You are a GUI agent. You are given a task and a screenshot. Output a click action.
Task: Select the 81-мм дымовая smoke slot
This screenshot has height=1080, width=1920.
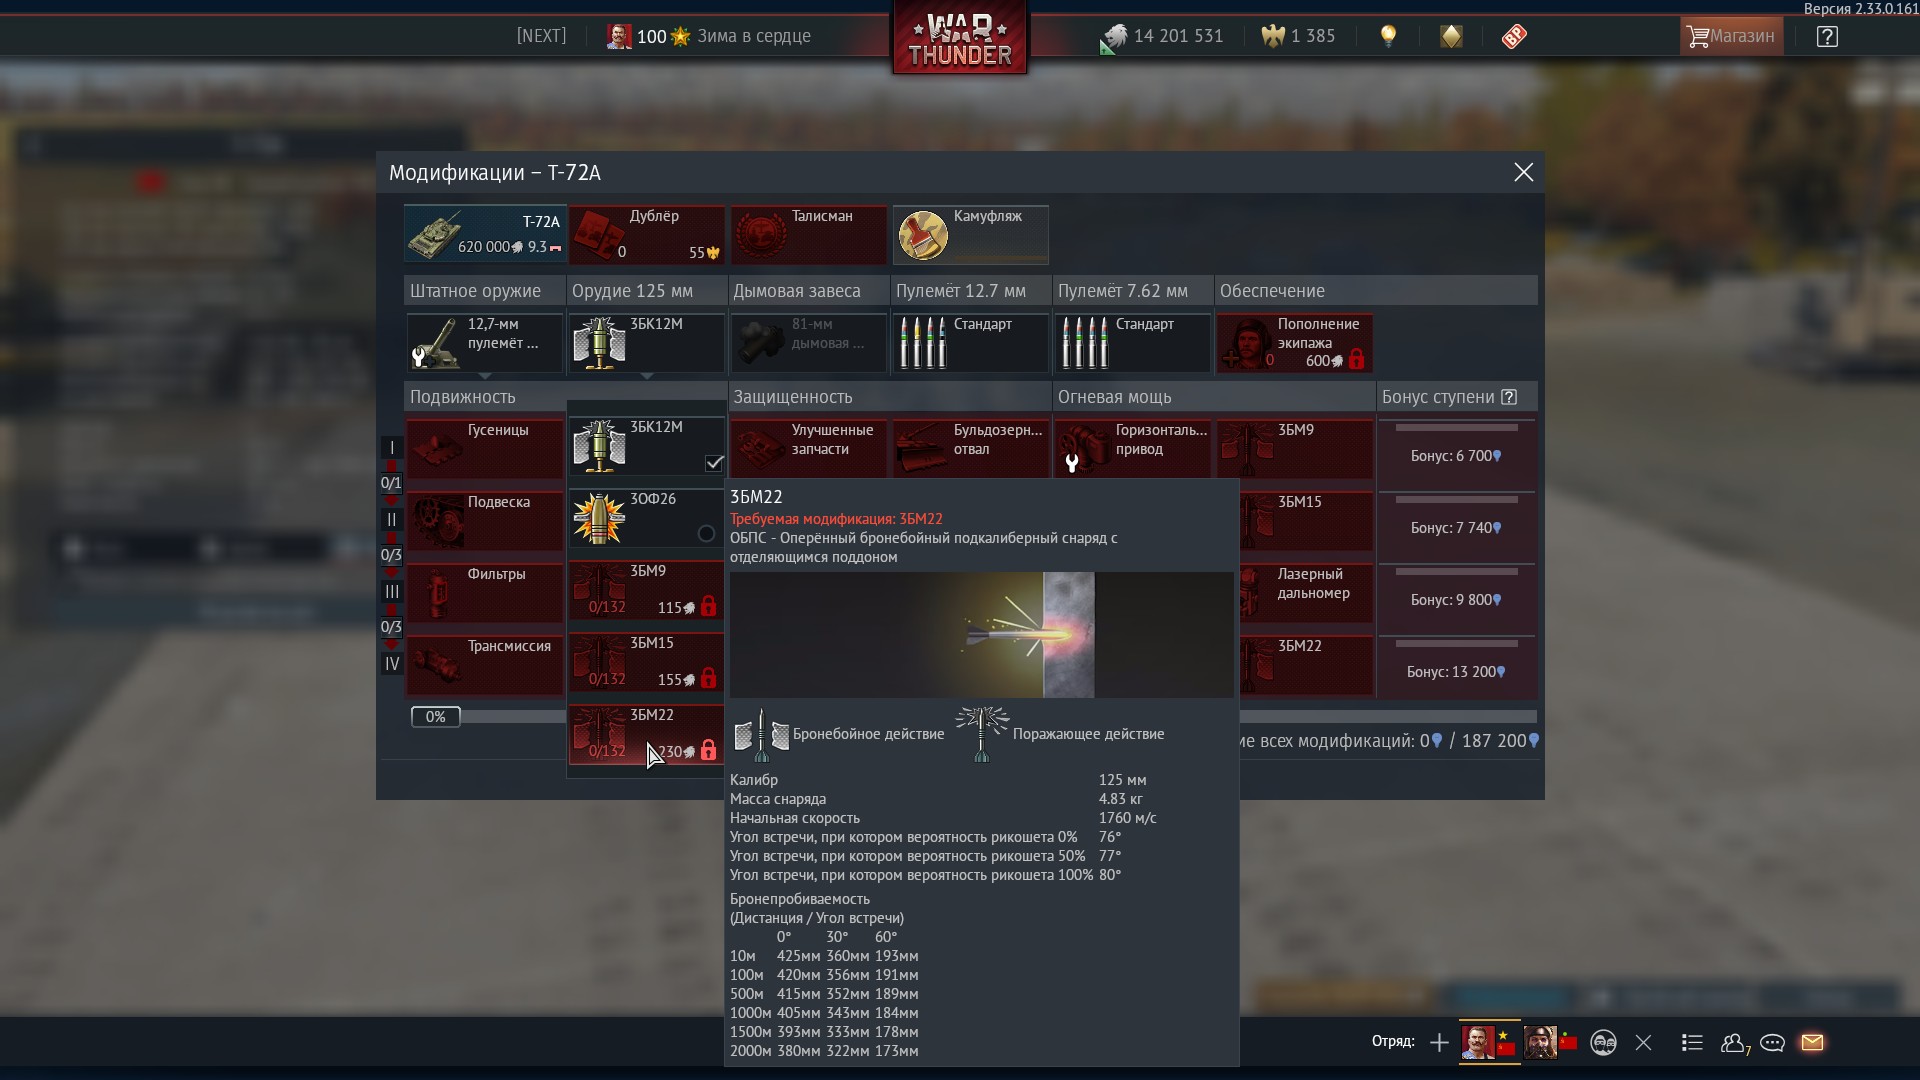(x=808, y=343)
